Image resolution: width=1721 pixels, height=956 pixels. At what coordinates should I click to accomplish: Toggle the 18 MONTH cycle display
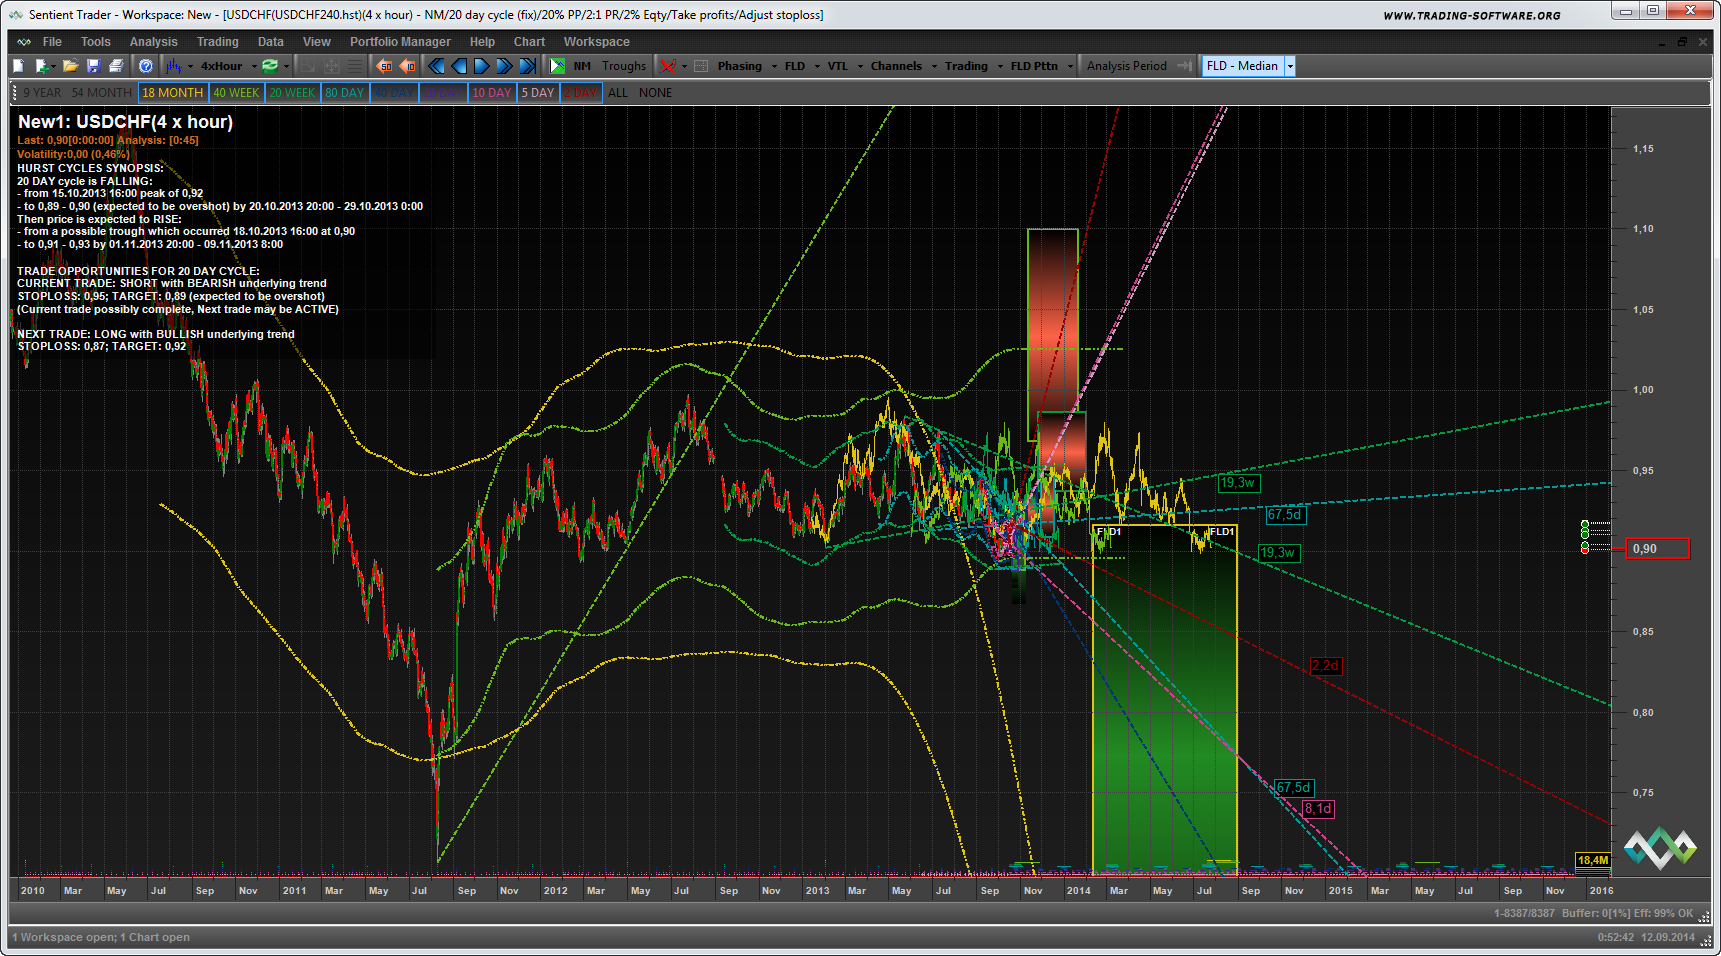point(172,93)
